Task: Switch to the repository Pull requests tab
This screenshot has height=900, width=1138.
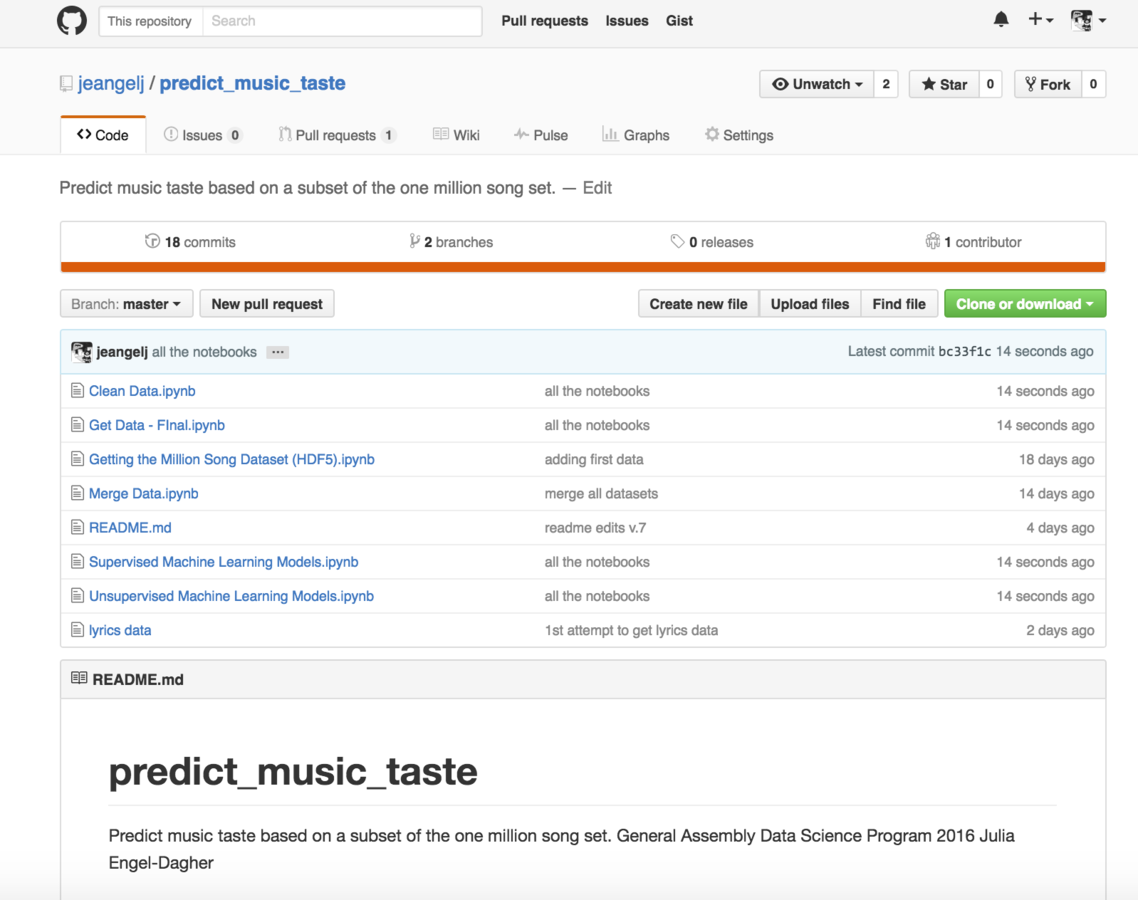Action: click(x=337, y=135)
